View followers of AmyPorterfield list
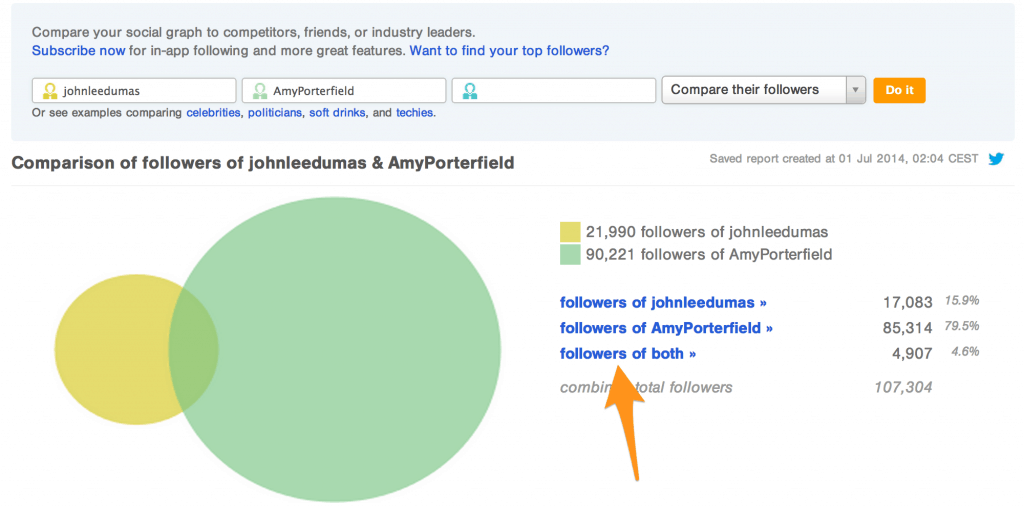This screenshot has height=507, width=1024. (666, 328)
